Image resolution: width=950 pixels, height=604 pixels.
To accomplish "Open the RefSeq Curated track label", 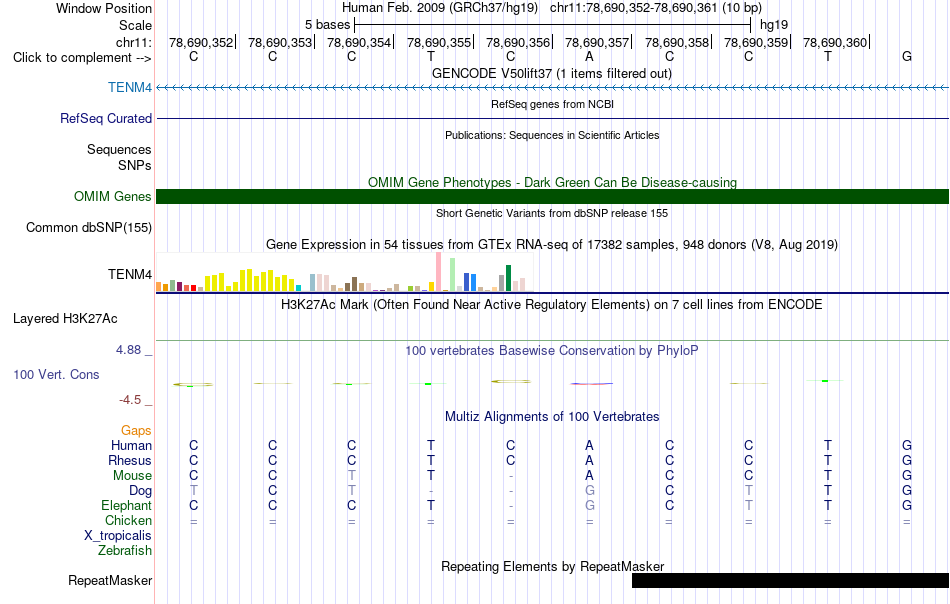I will pos(106,118).
